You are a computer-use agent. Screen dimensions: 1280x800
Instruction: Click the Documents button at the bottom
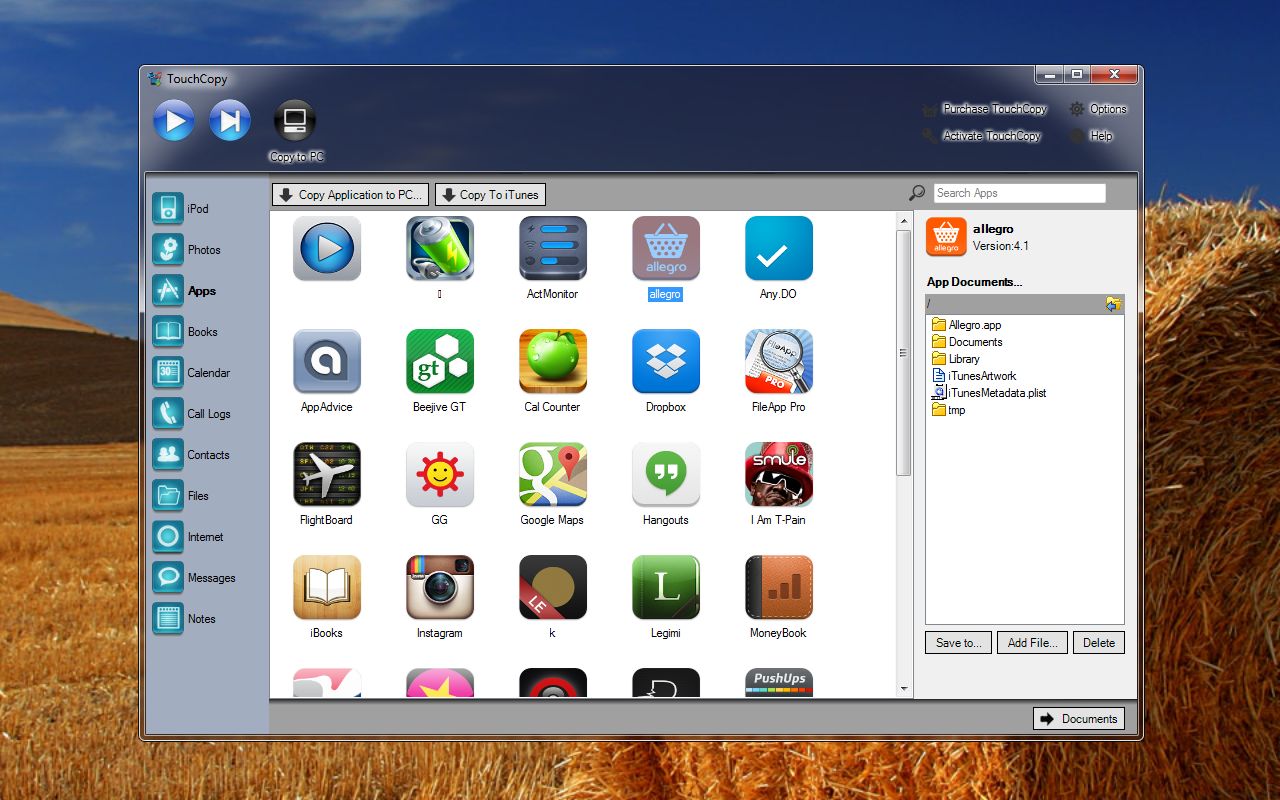click(x=1079, y=719)
